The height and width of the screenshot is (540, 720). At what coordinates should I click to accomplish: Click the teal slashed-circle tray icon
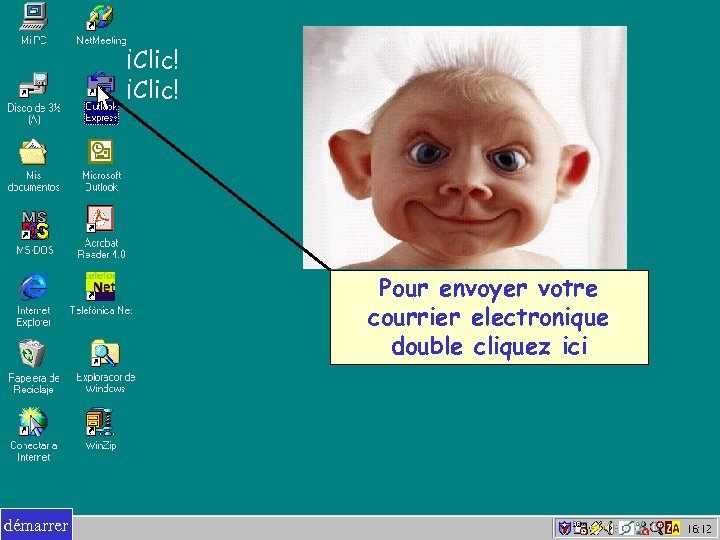click(626, 528)
